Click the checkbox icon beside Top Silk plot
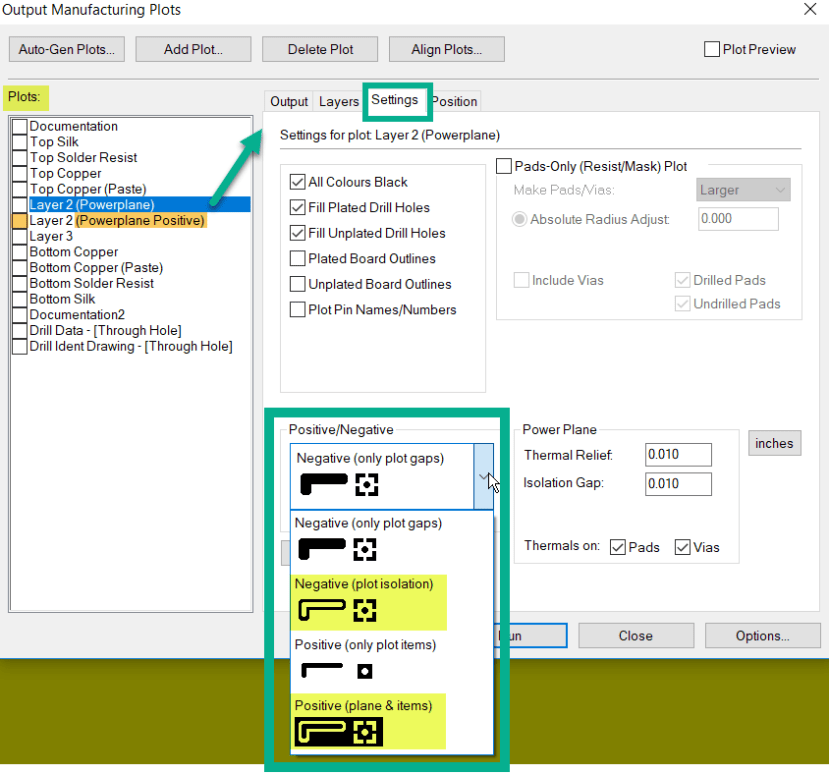The height and width of the screenshot is (774, 829). [x=20, y=142]
